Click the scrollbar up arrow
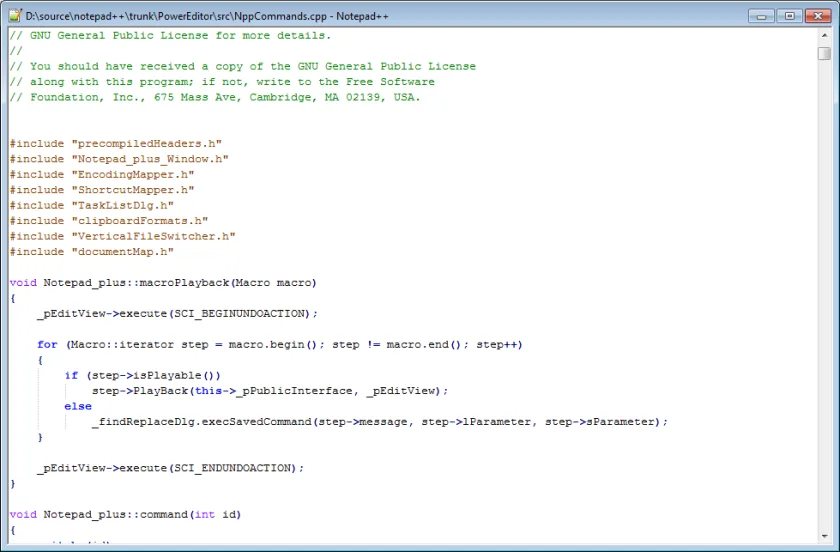This screenshot has height=552, width=840. (x=824, y=35)
